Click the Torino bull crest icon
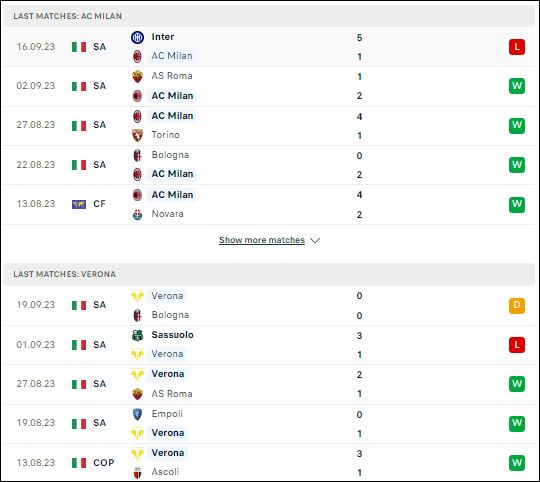540x482 pixels. pyautogui.click(x=137, y=135)
